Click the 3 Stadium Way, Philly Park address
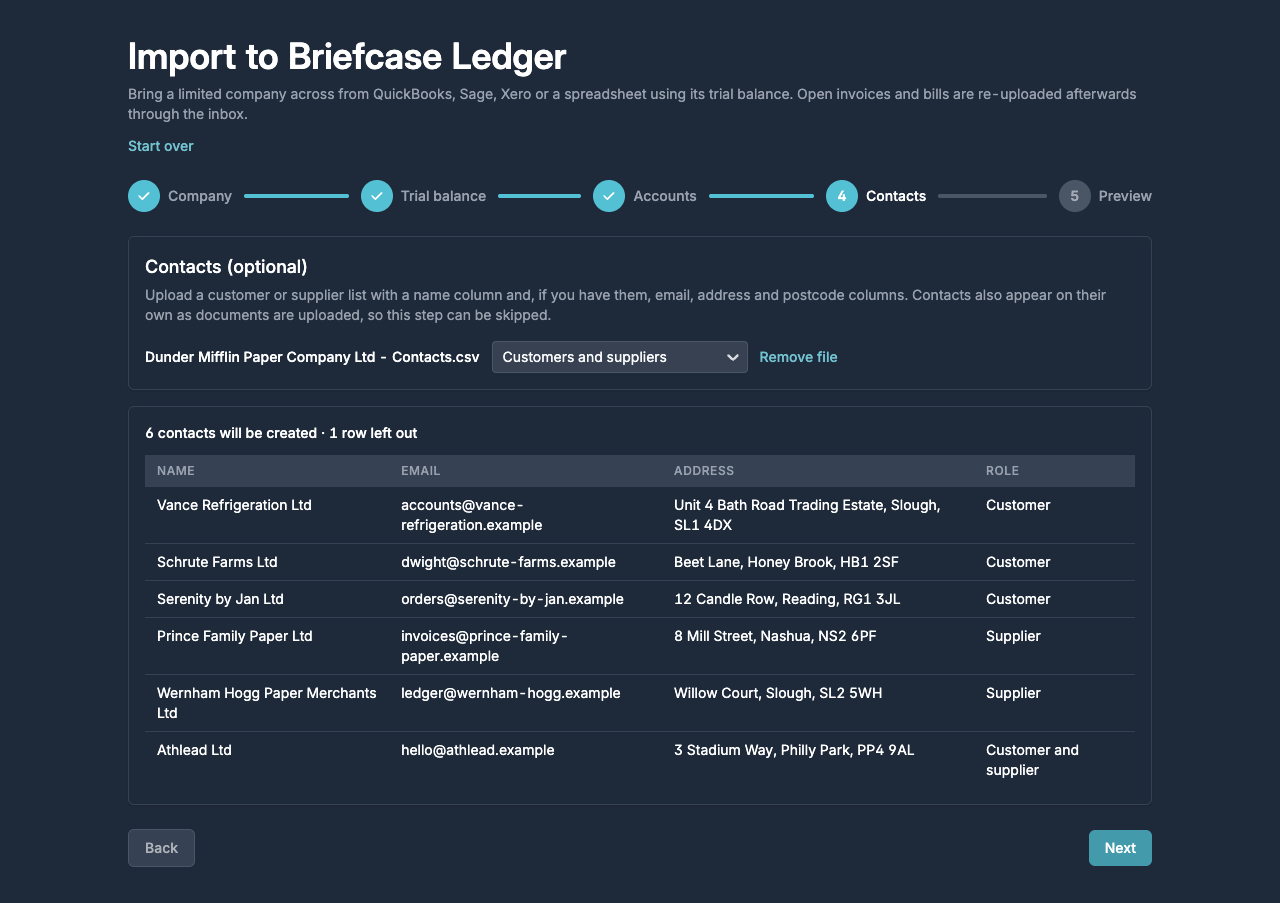The image size is (1280, 903). click(x=794, y=750)
